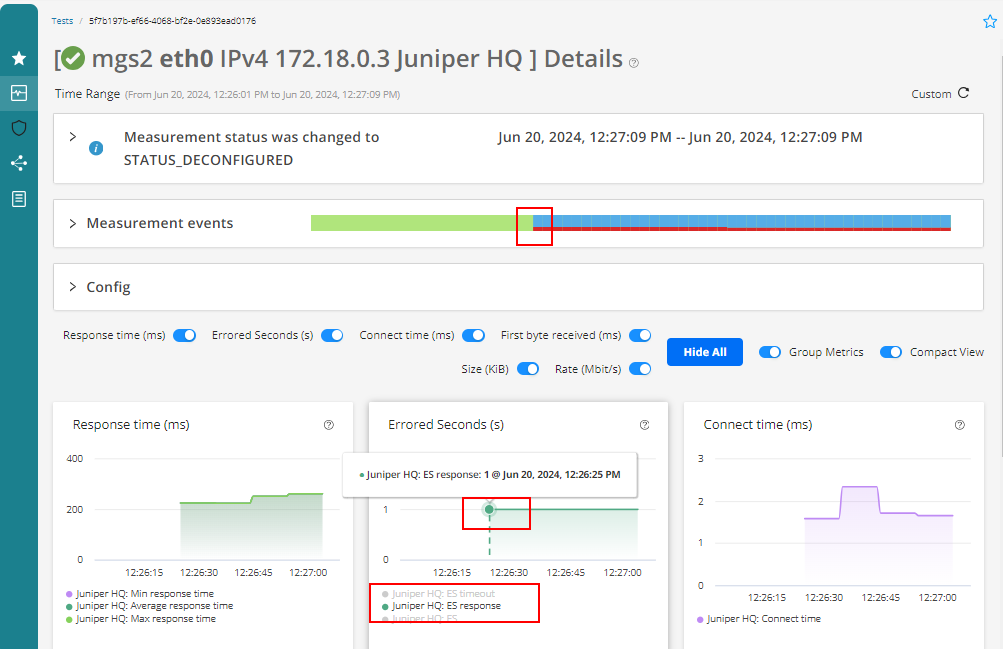The width and height of the screenshot is (1003, 649).
Task: Turn off the Compact View toggle
Action: (891, 352)
